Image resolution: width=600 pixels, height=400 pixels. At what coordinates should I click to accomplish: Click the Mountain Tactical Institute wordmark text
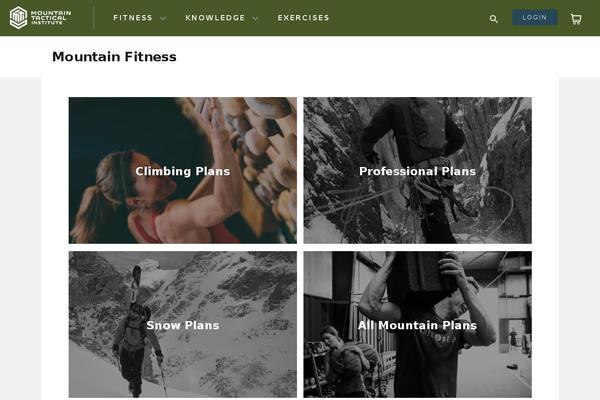click(x=51, y=18)
